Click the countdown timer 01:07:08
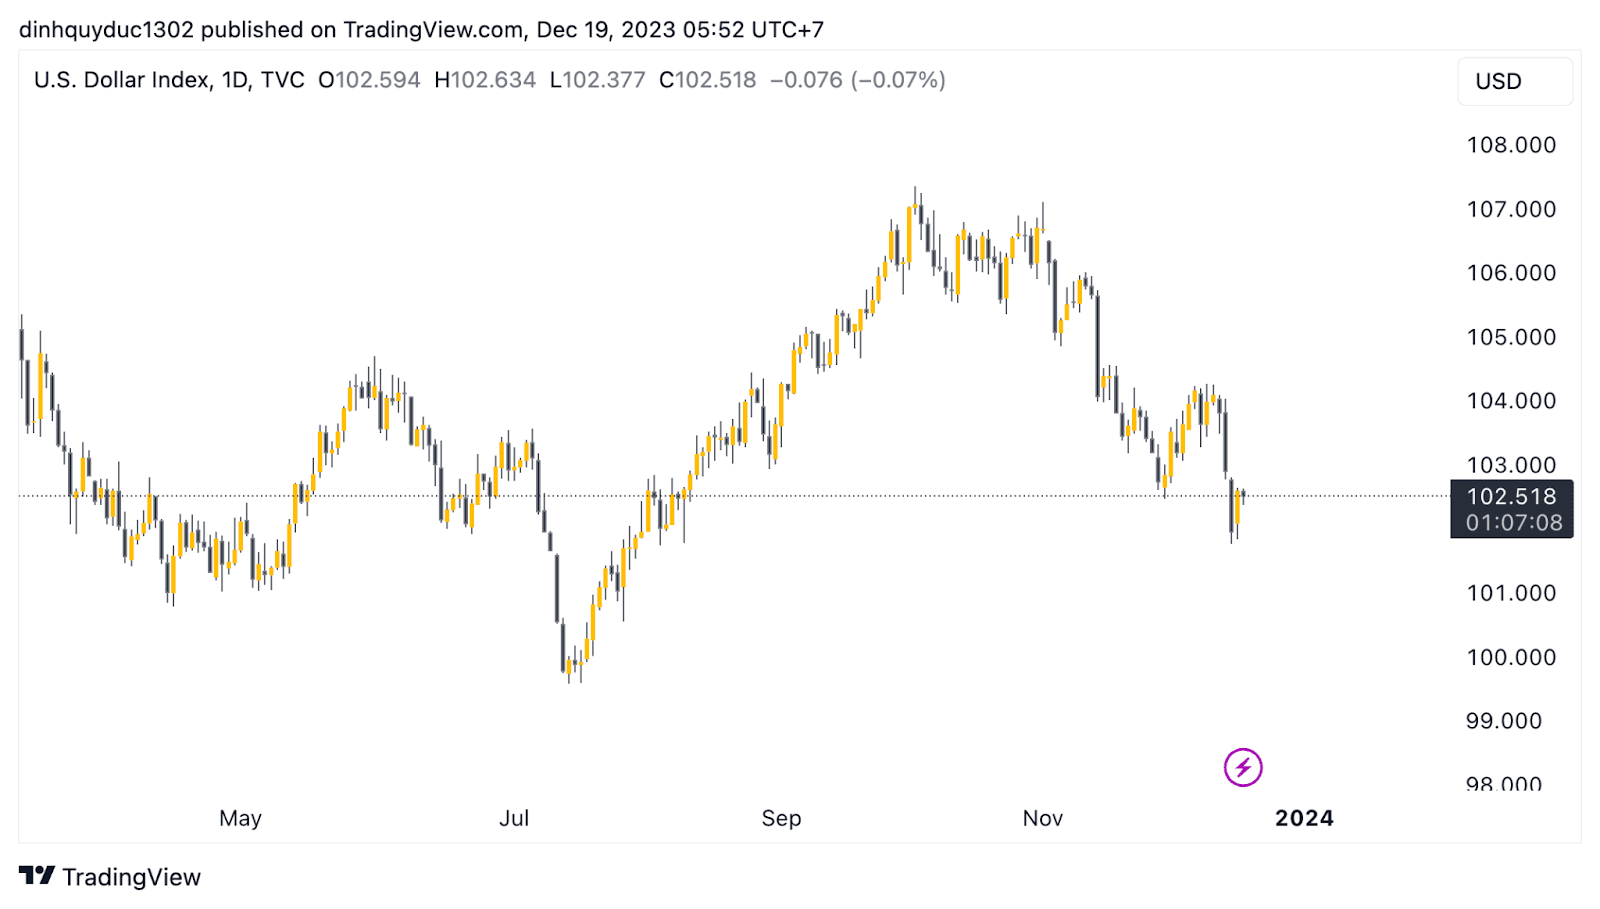 click(x=1514, y=522)
